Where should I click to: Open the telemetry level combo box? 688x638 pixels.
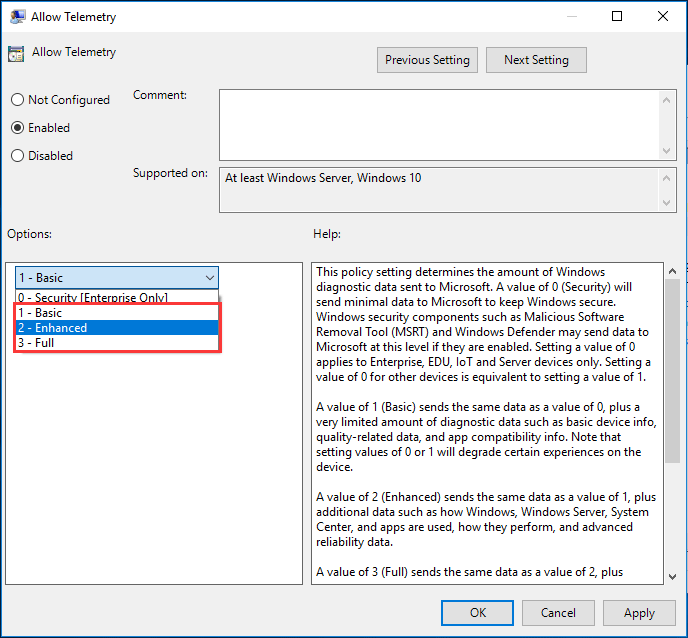117,278
